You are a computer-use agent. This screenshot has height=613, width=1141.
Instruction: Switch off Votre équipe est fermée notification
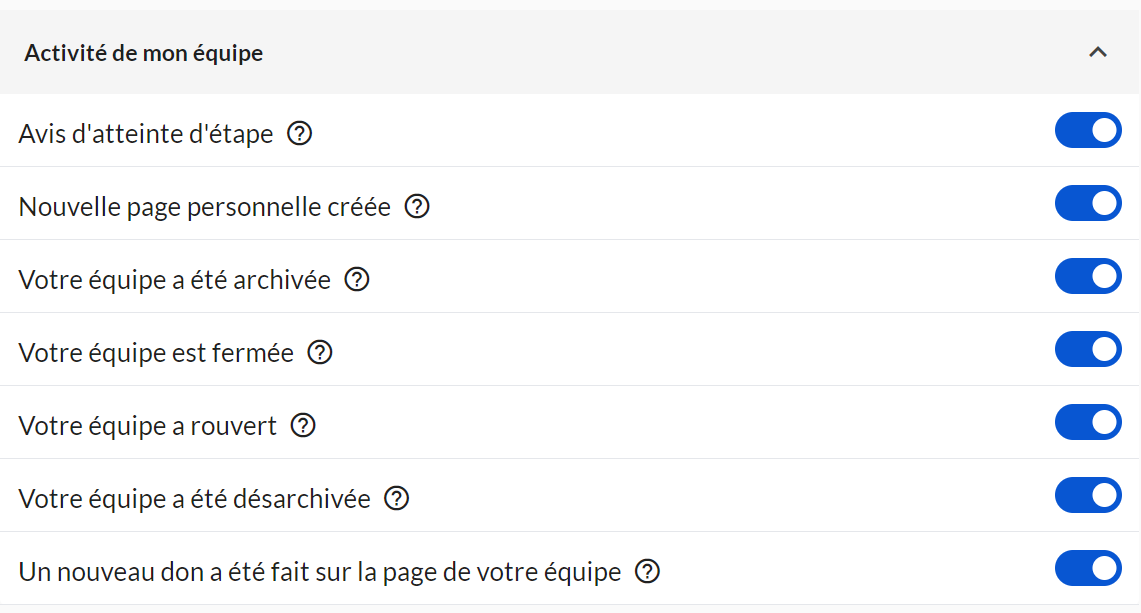click(1088, 350)
